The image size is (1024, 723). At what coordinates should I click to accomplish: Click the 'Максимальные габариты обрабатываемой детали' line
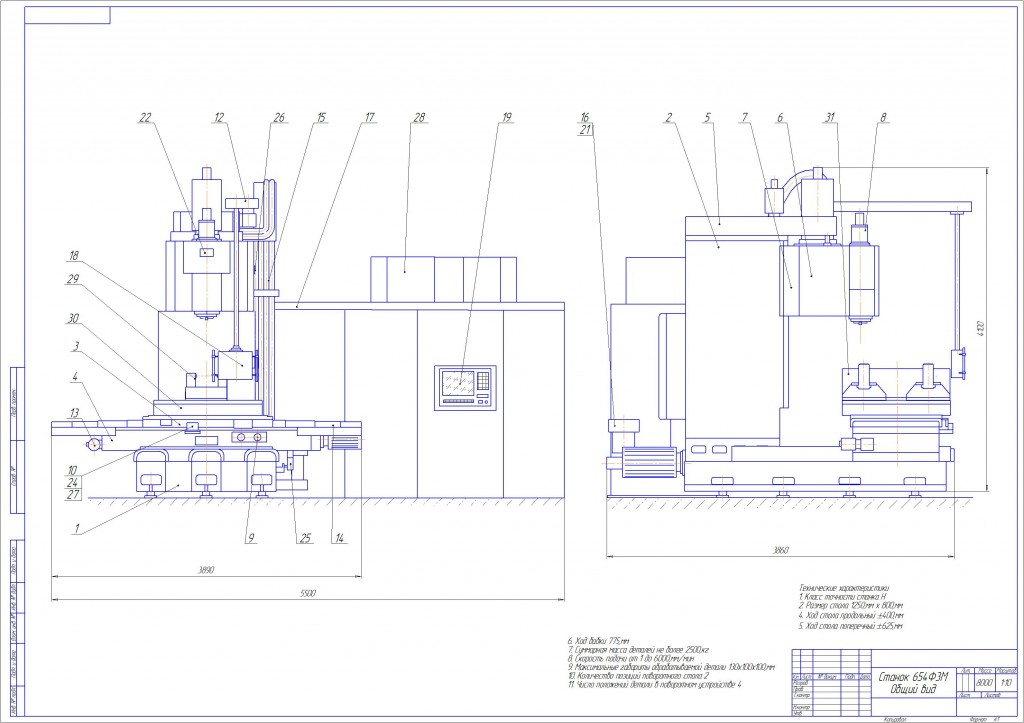click(x=671, y=667)
